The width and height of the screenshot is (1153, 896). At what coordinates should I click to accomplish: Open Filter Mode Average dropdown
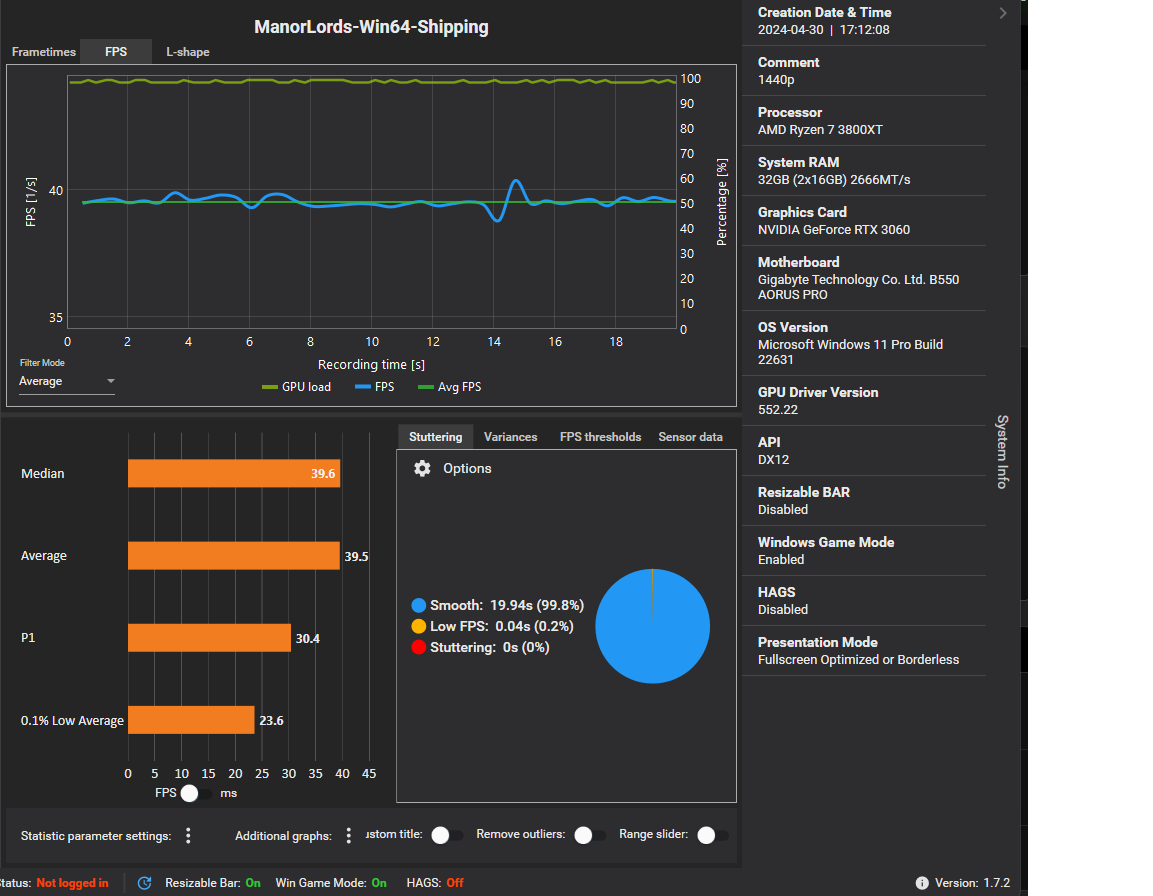click(x=67, y=381)
